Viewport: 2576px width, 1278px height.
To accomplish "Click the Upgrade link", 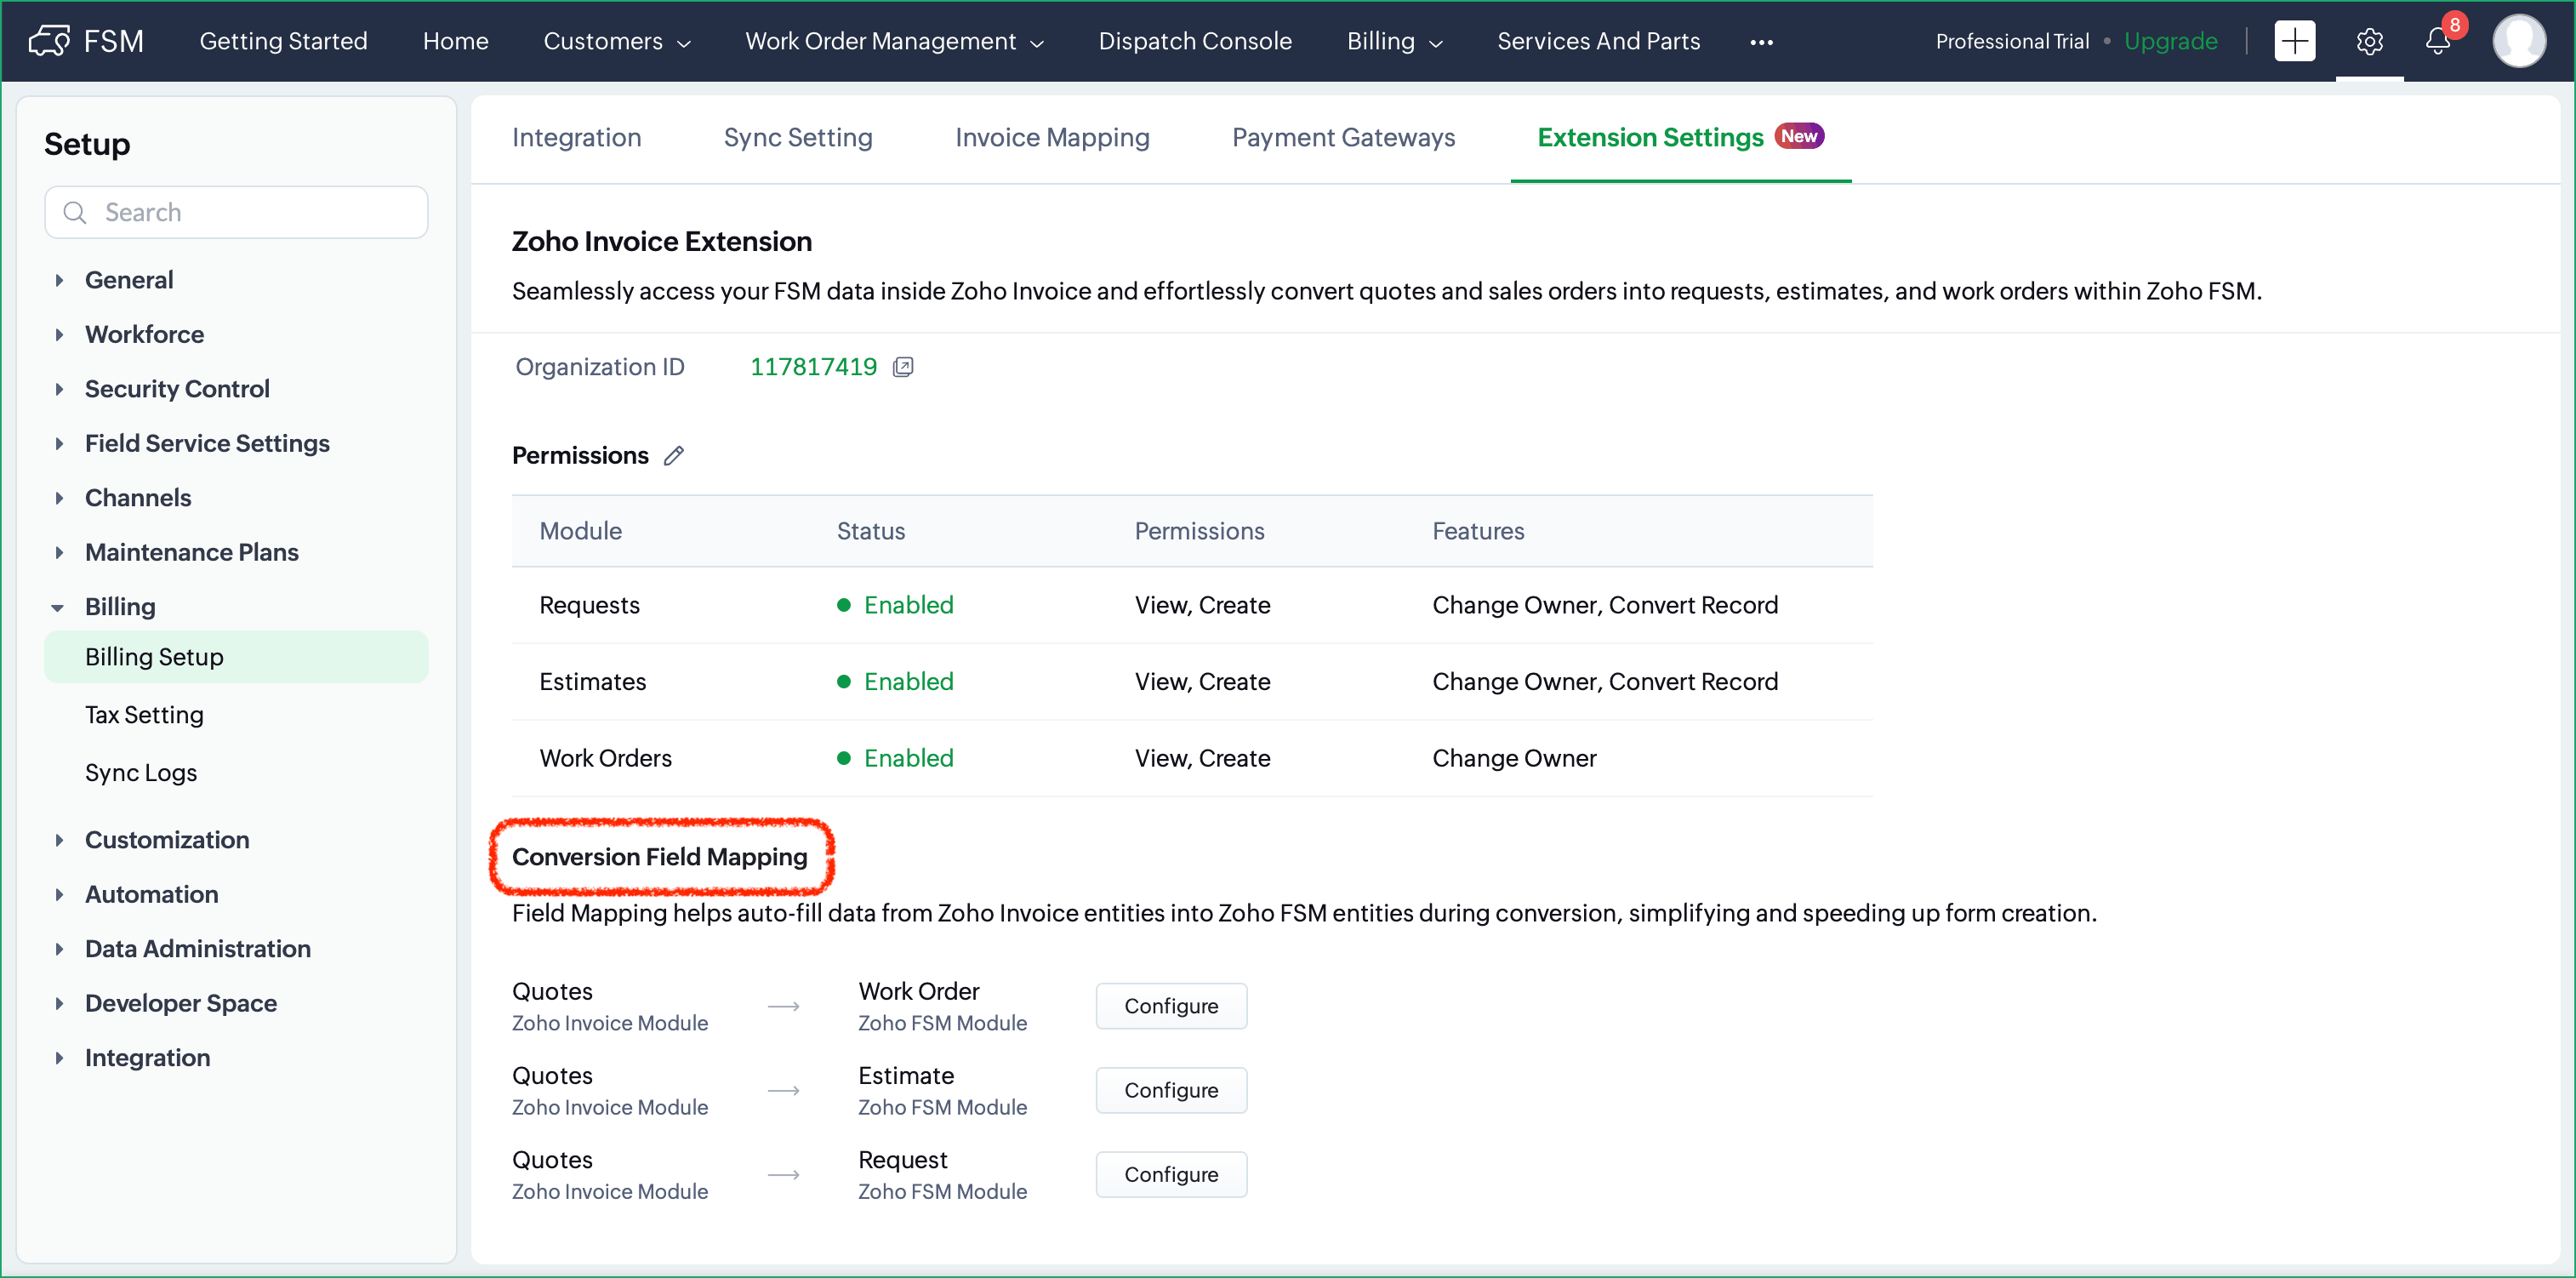I will [x=2170, y=41].
